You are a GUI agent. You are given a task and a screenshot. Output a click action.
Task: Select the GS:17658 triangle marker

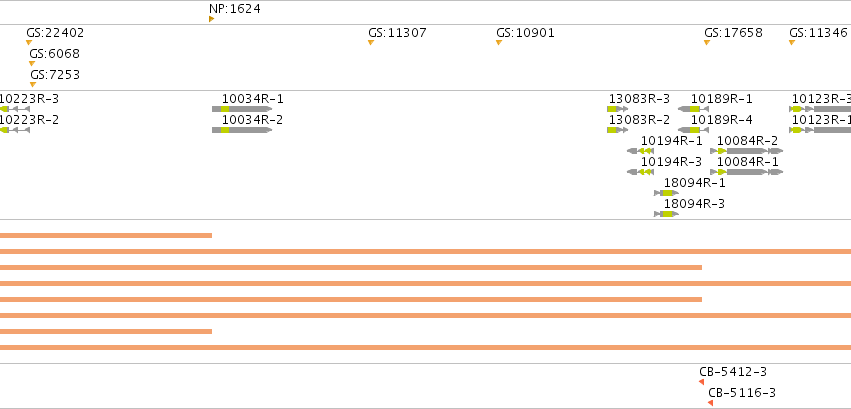pos(707,42)
